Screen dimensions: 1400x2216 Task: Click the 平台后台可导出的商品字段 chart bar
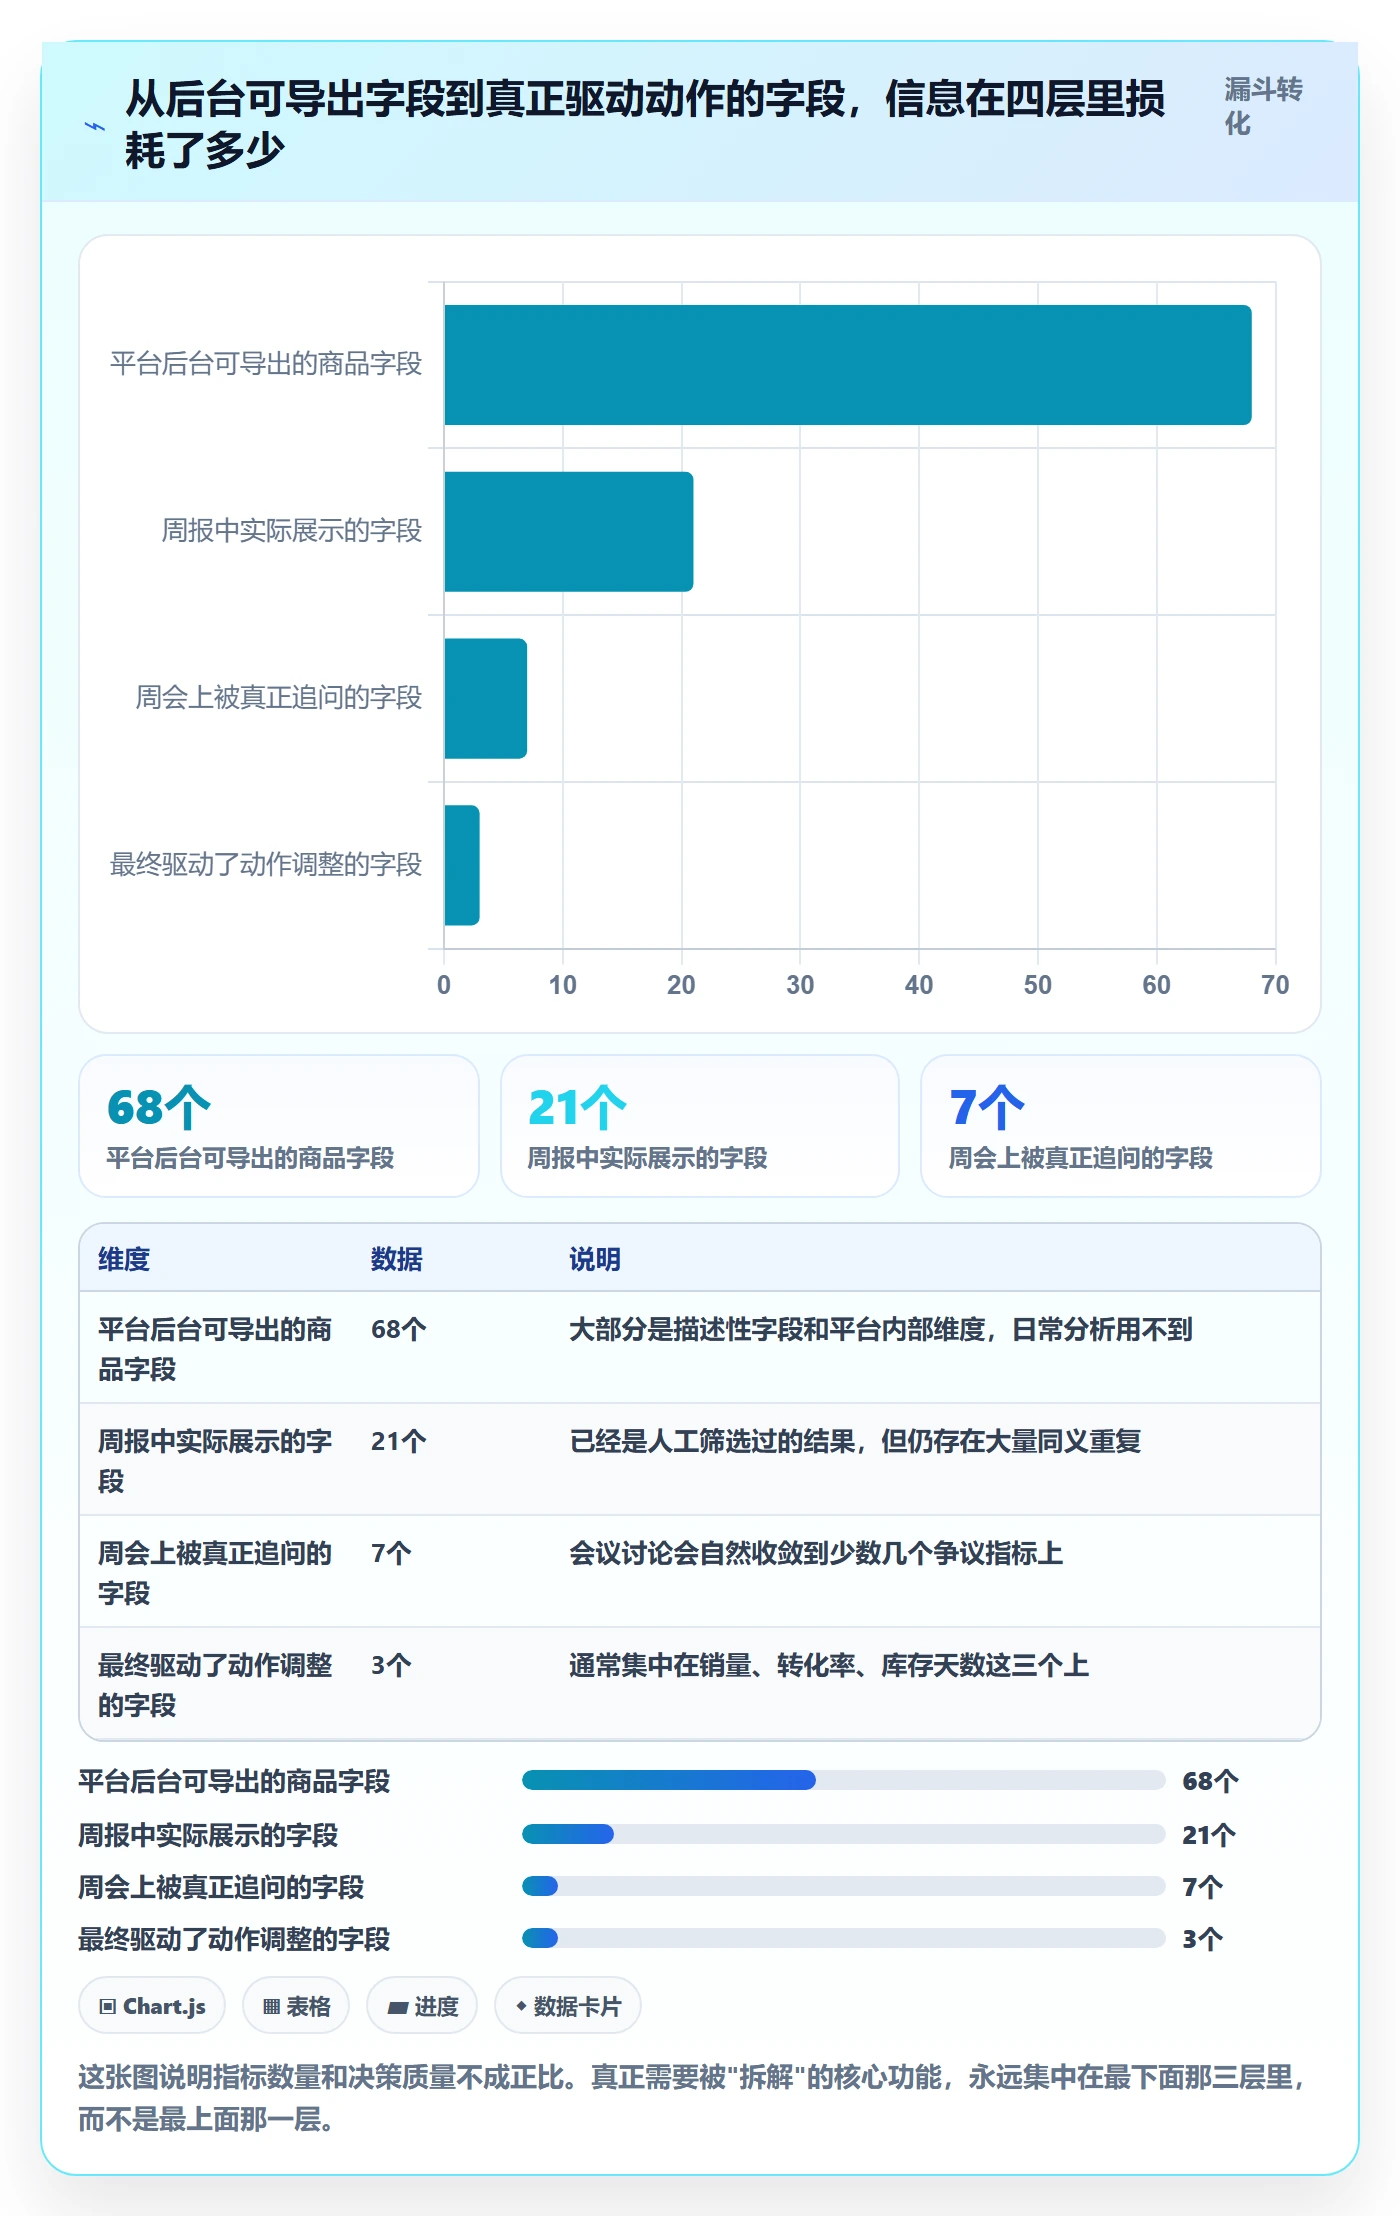pyautogui.click(x=848, y=365)
